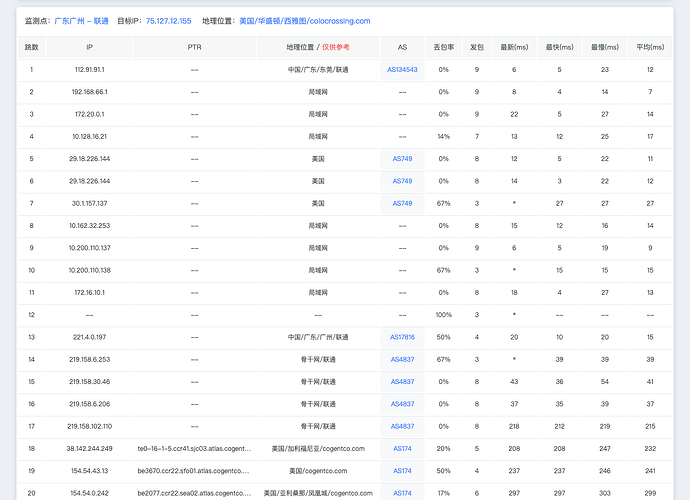
Task: Click IP cell 219.158.30.46
Action: (x=89, y=382)
